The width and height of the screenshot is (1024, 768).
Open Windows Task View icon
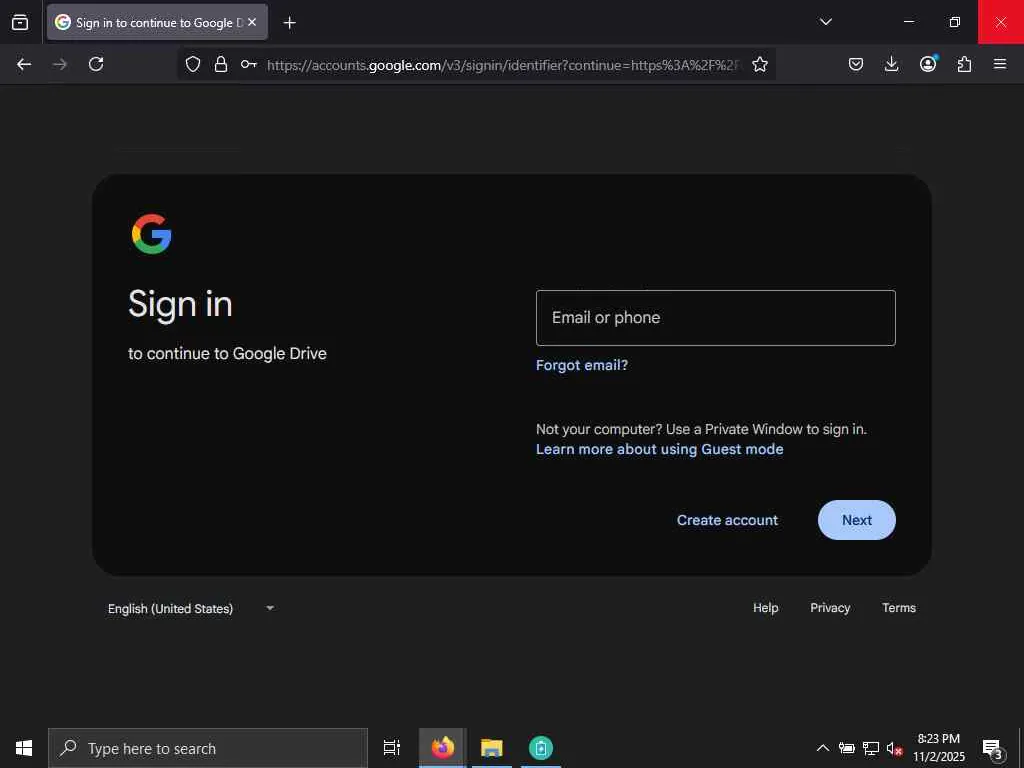[392, 748]
